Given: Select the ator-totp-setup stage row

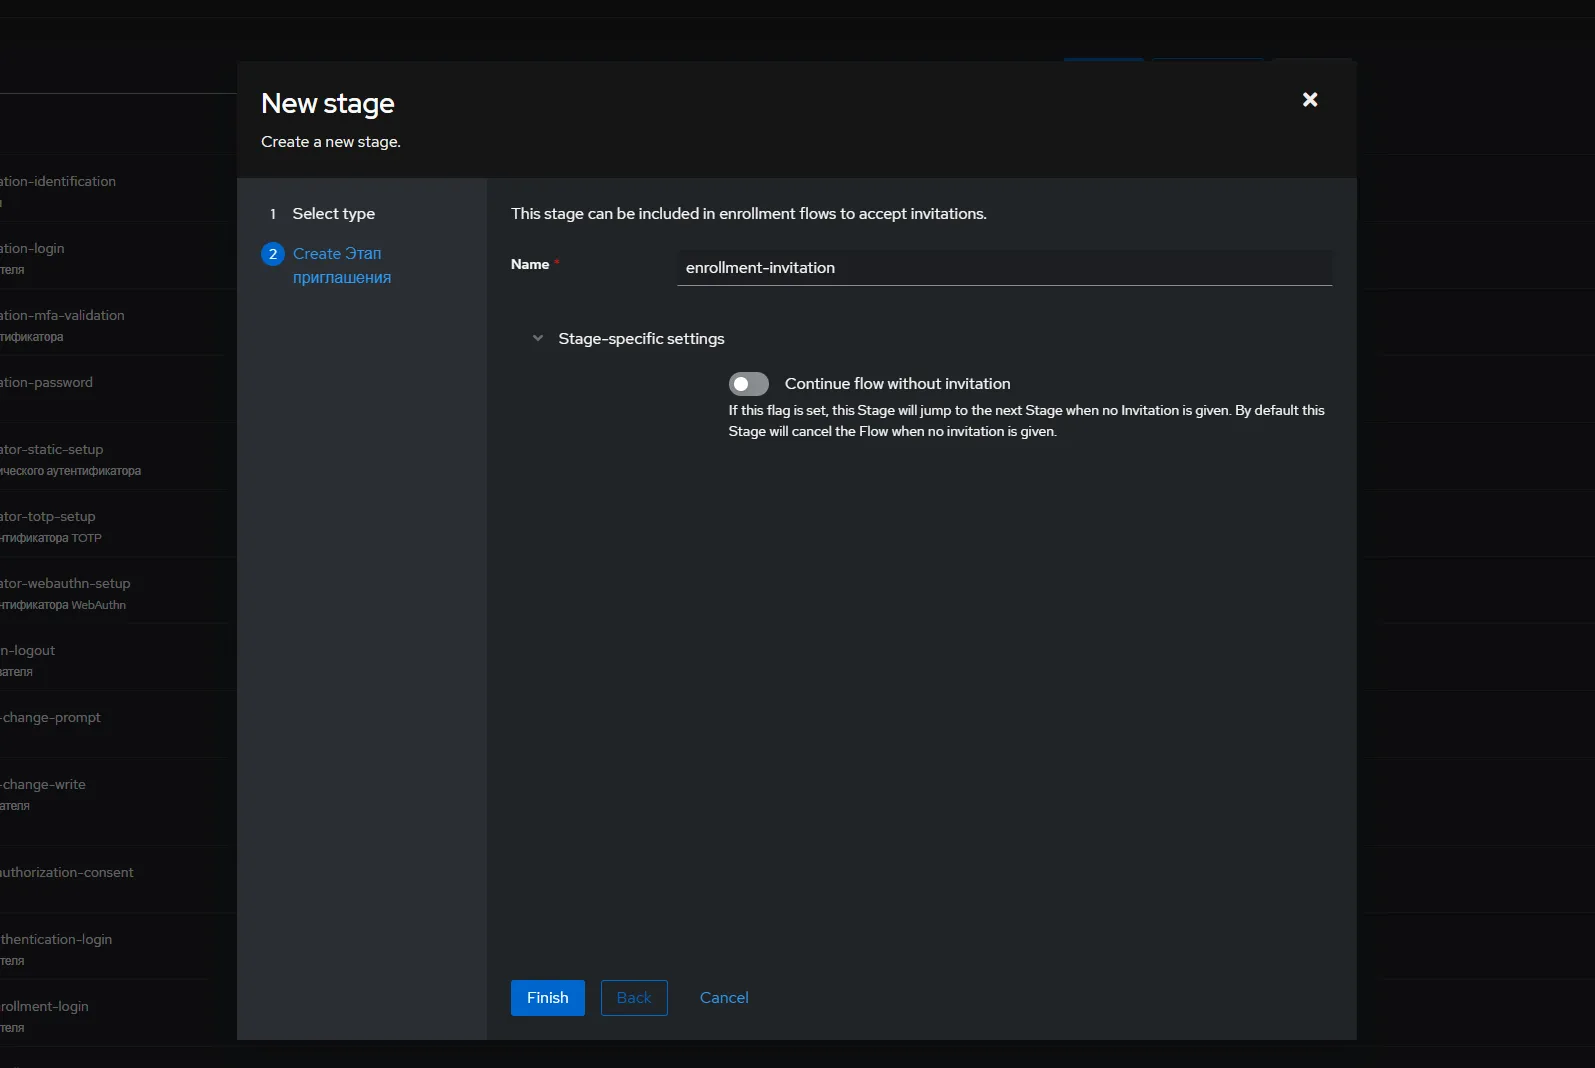Looking at the screenshot, I should pos(48,517).
